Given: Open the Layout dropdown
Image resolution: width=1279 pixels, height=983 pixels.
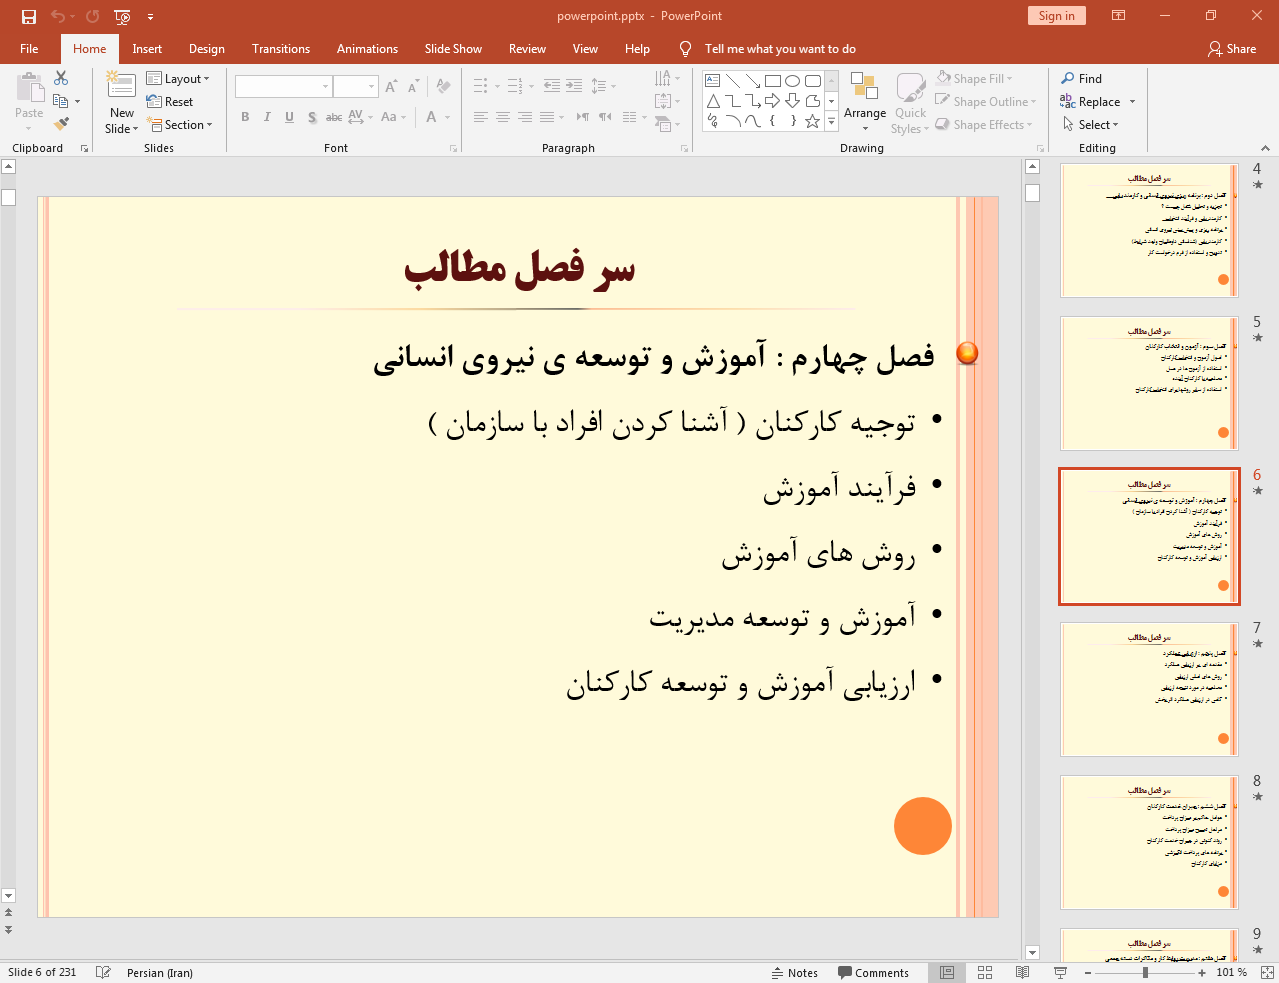Looking at the screenshot, I should [178, 79].
